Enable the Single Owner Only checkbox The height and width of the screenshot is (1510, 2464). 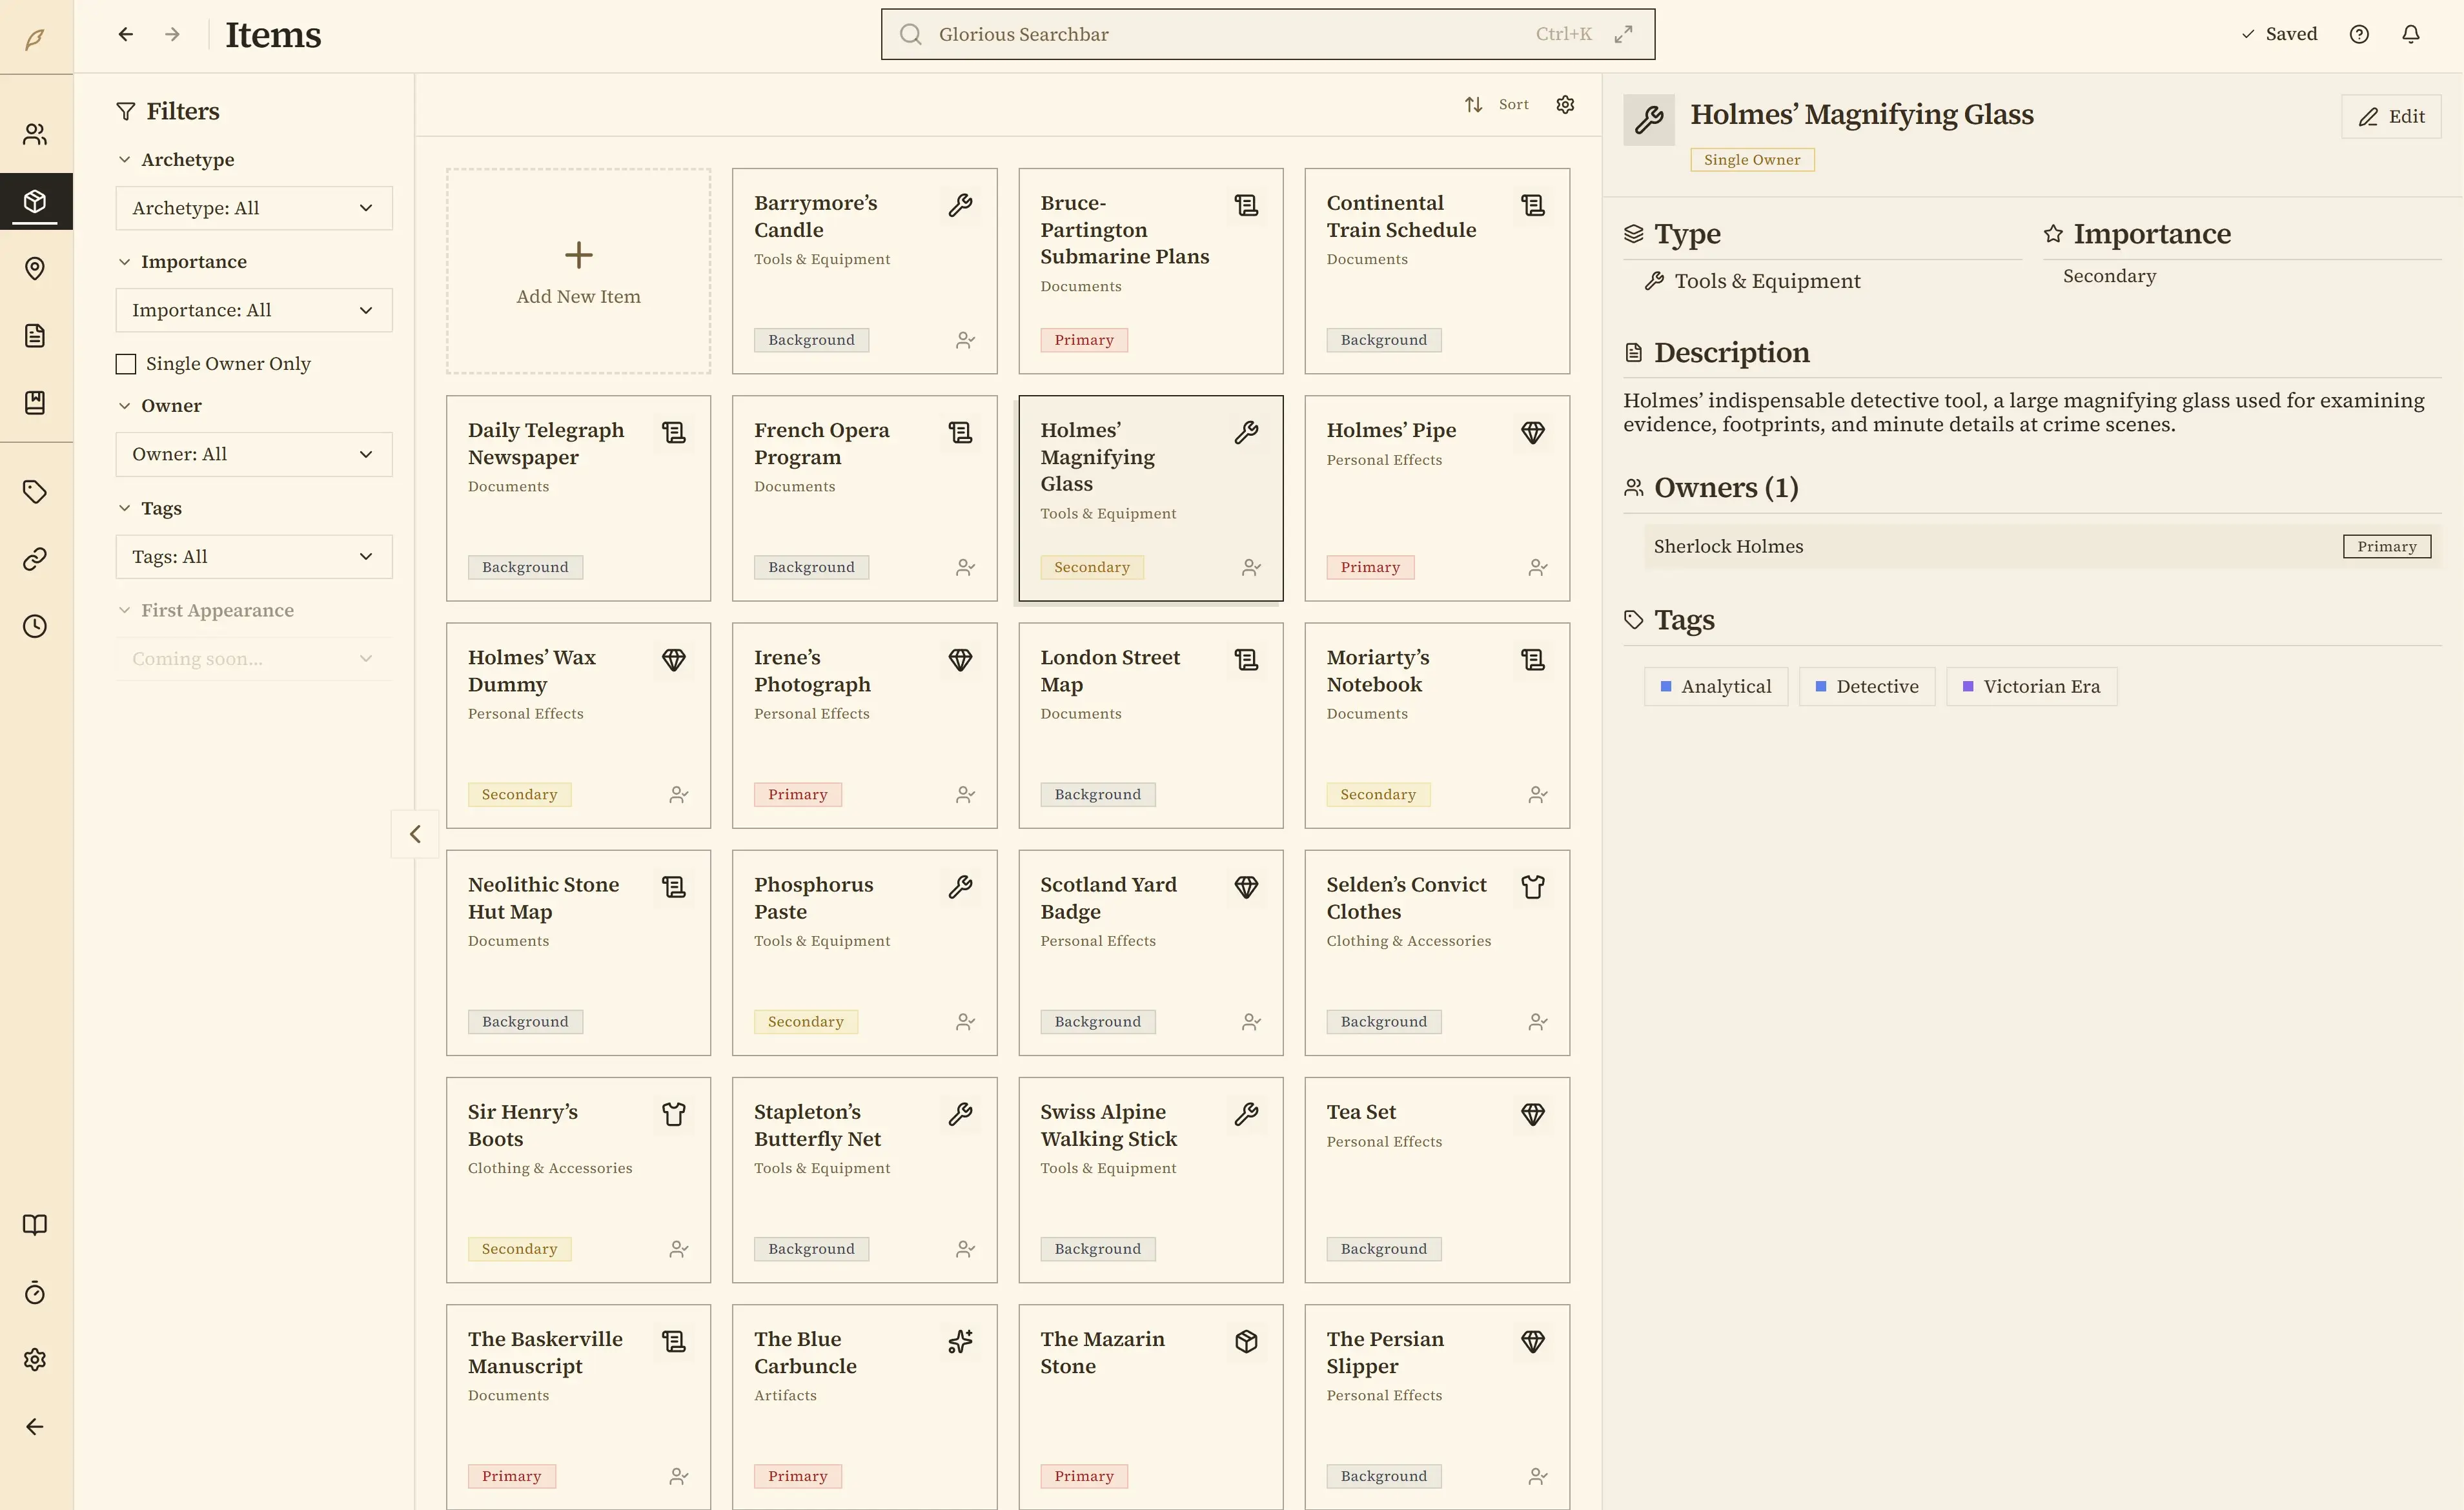coord(125,363)
